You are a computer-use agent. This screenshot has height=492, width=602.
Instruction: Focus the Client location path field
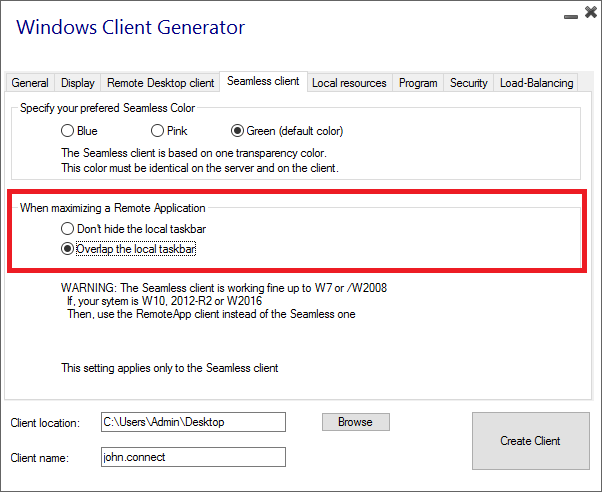click(x=193, y=422)
